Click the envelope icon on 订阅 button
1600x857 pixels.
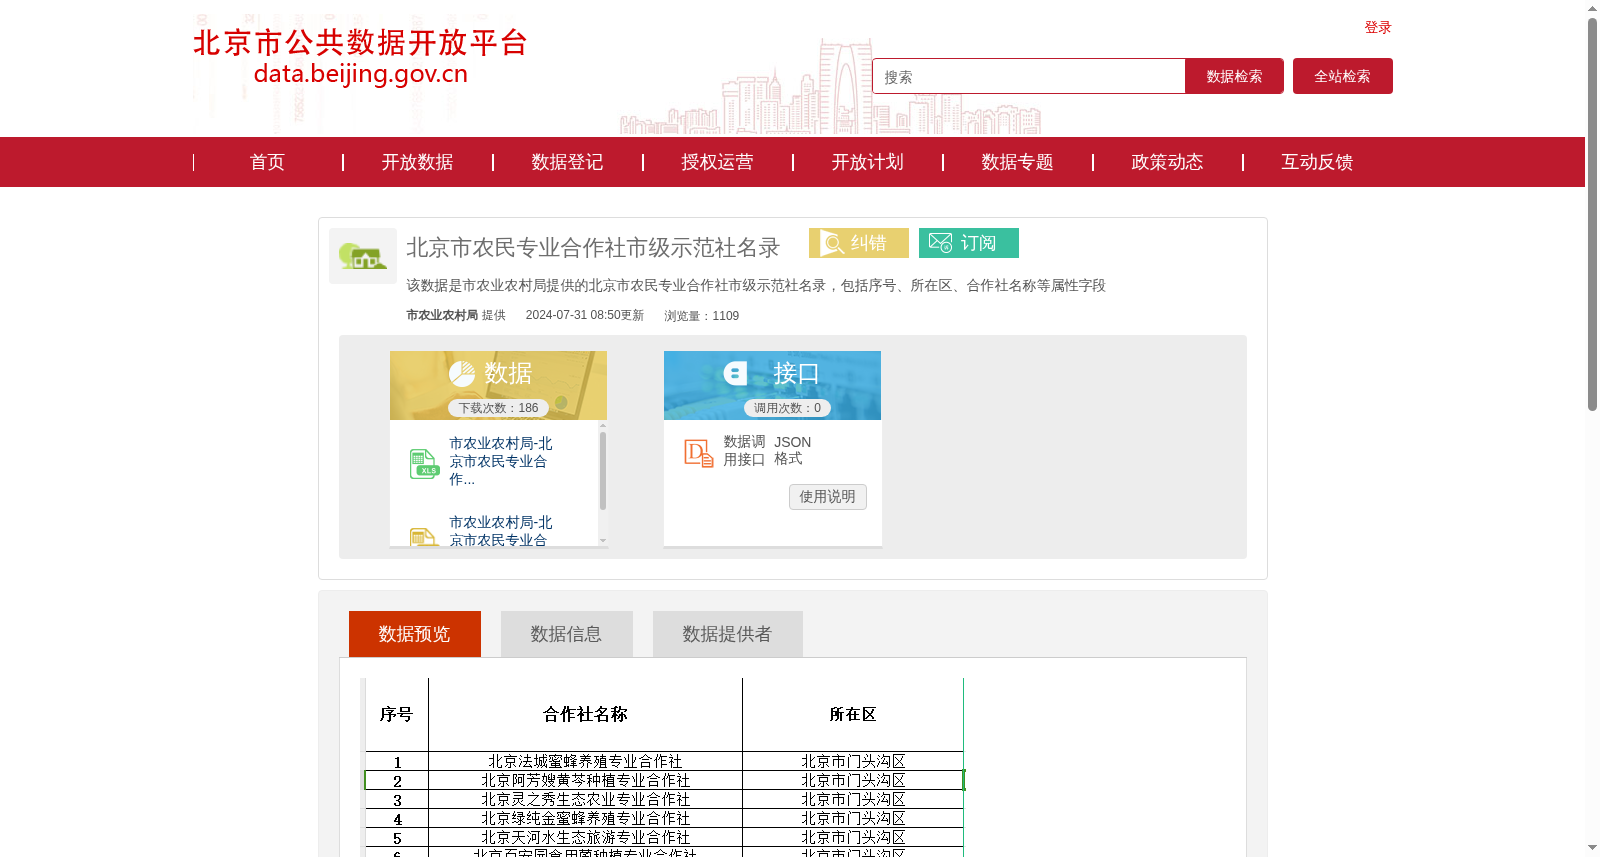940,243
